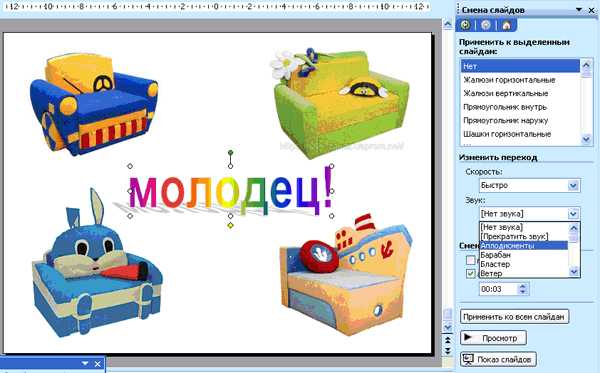
Task: Click the green rotation handle above the text
Action: [x=230, y=153]
